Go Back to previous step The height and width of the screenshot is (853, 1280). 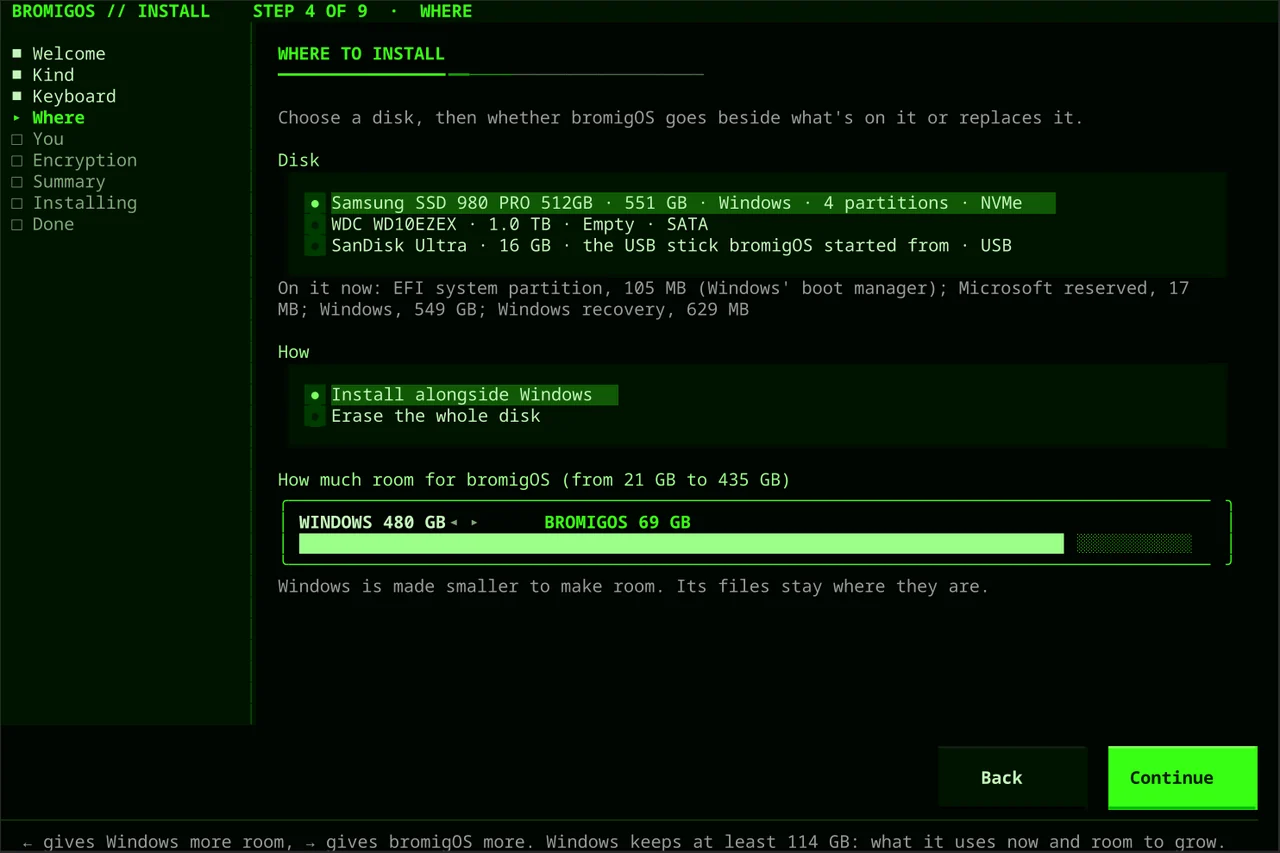(1012, 777)
